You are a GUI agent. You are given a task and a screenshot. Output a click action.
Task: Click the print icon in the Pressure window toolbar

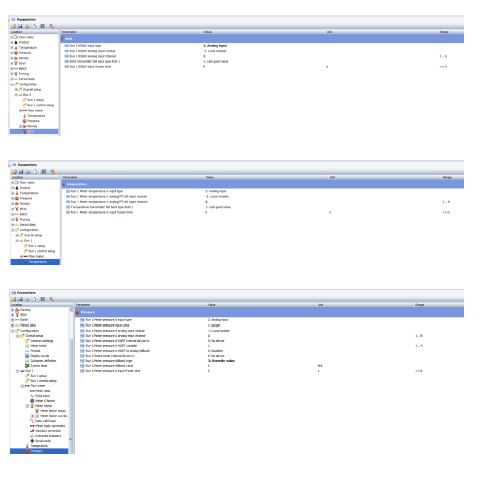click(27, 299)
